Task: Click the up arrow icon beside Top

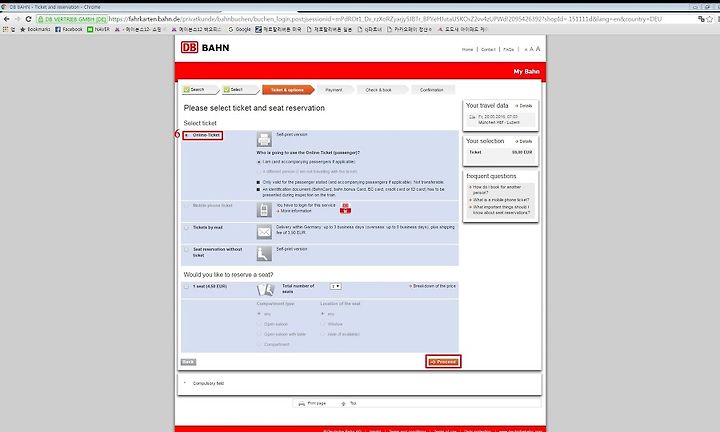Action: pyautogui.click(x=343, y=404)
